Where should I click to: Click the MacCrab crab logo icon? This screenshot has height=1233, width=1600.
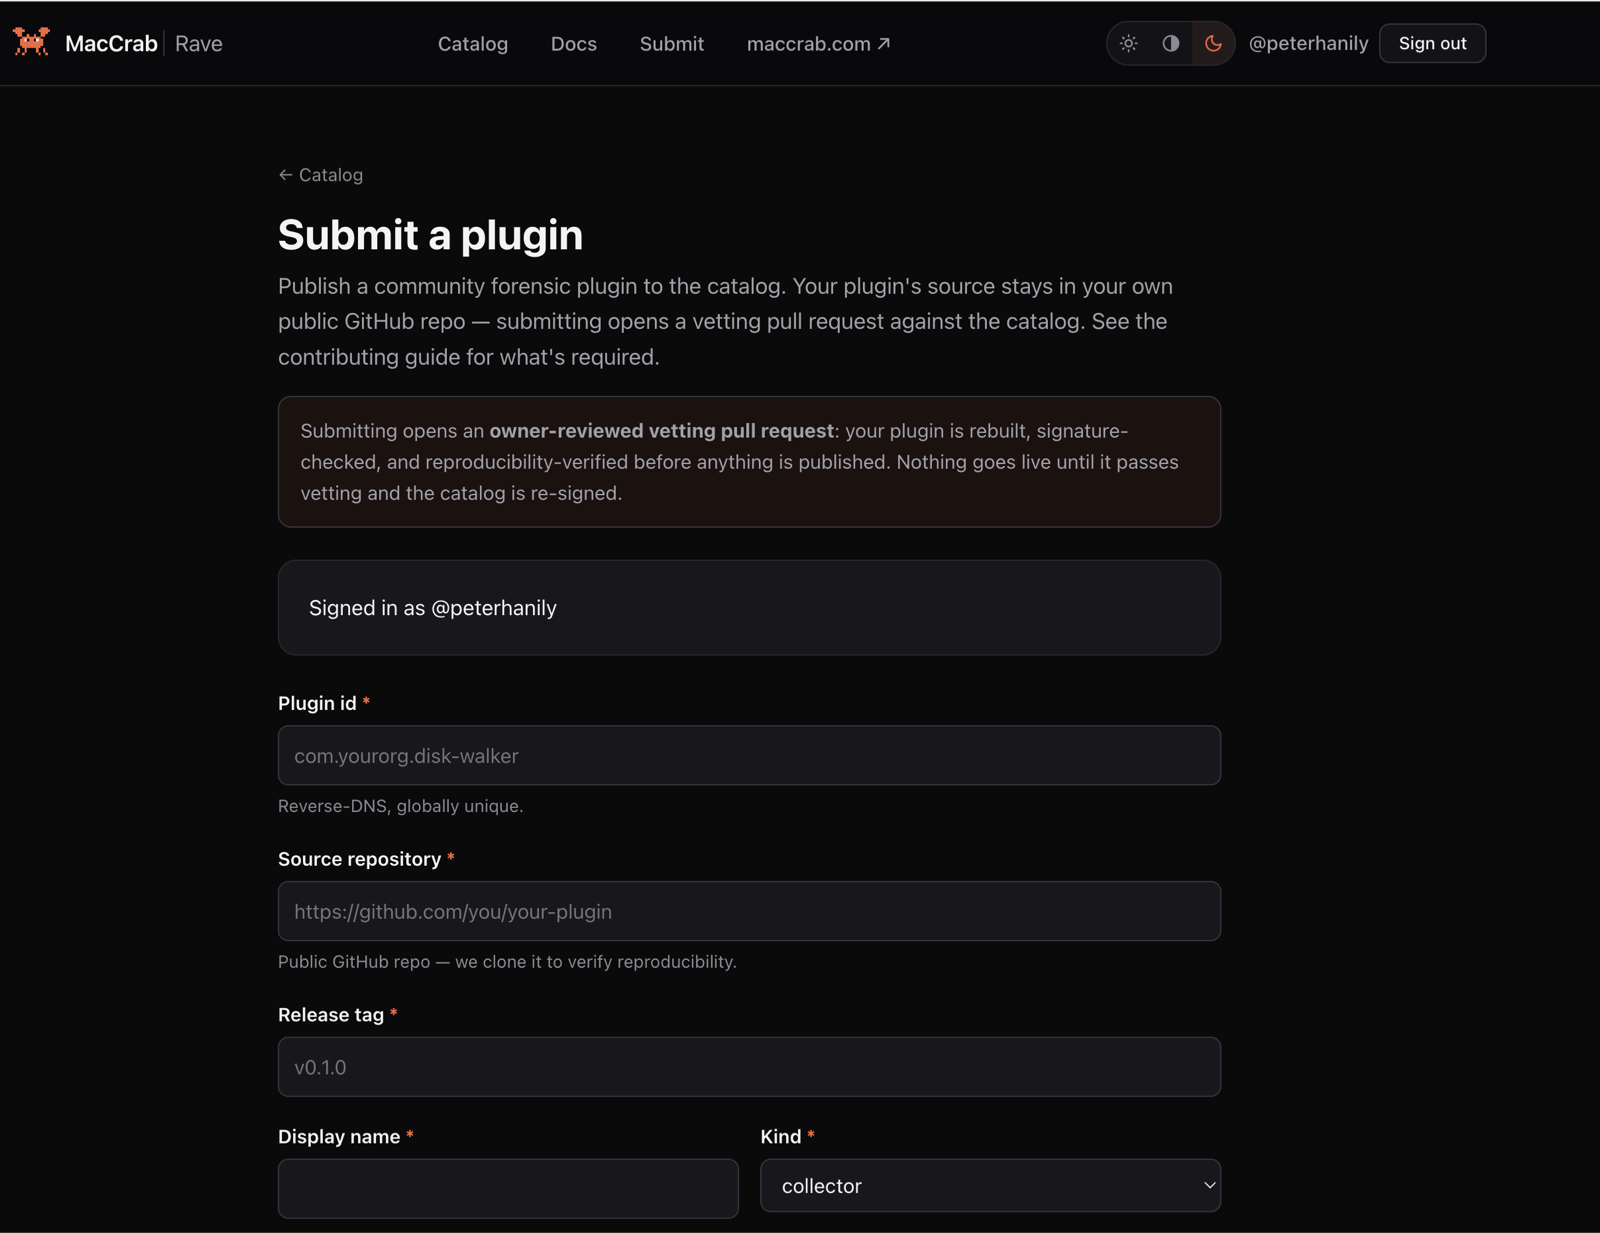[31, 42]
